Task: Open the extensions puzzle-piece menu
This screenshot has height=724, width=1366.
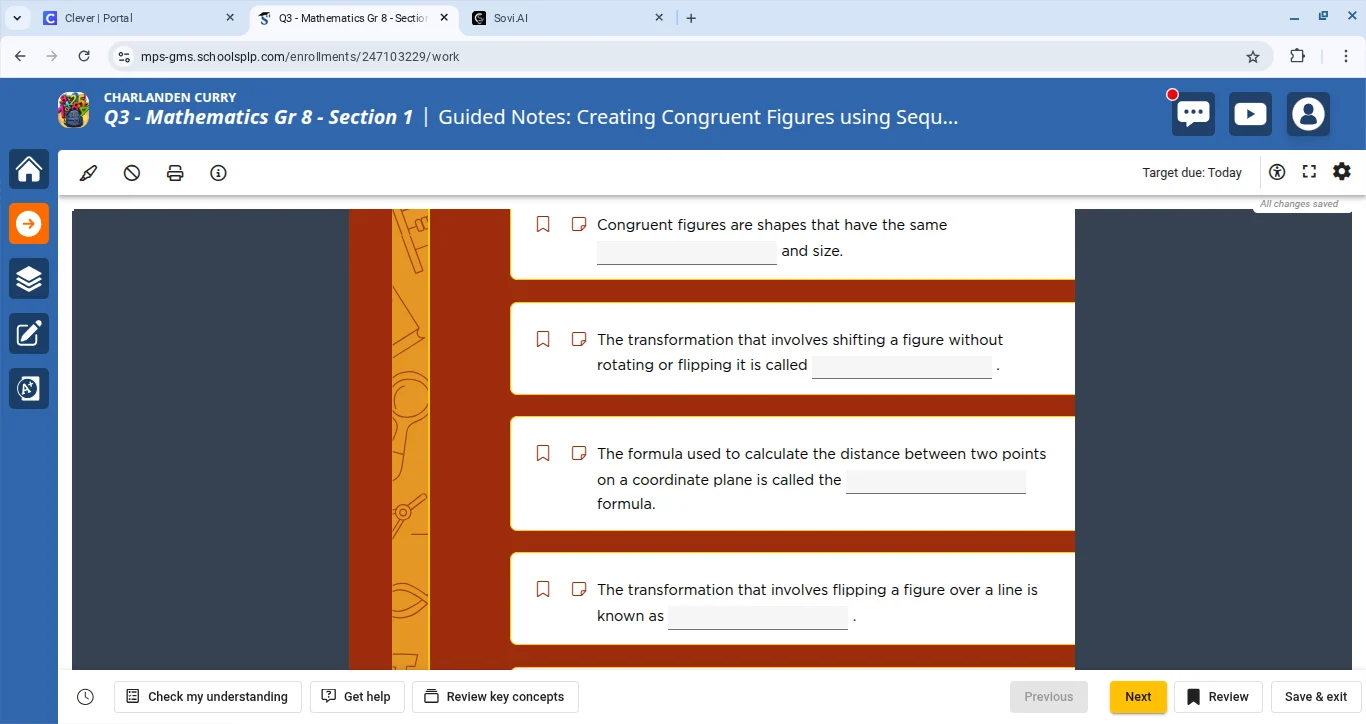Action: (x=1297, y=56)
